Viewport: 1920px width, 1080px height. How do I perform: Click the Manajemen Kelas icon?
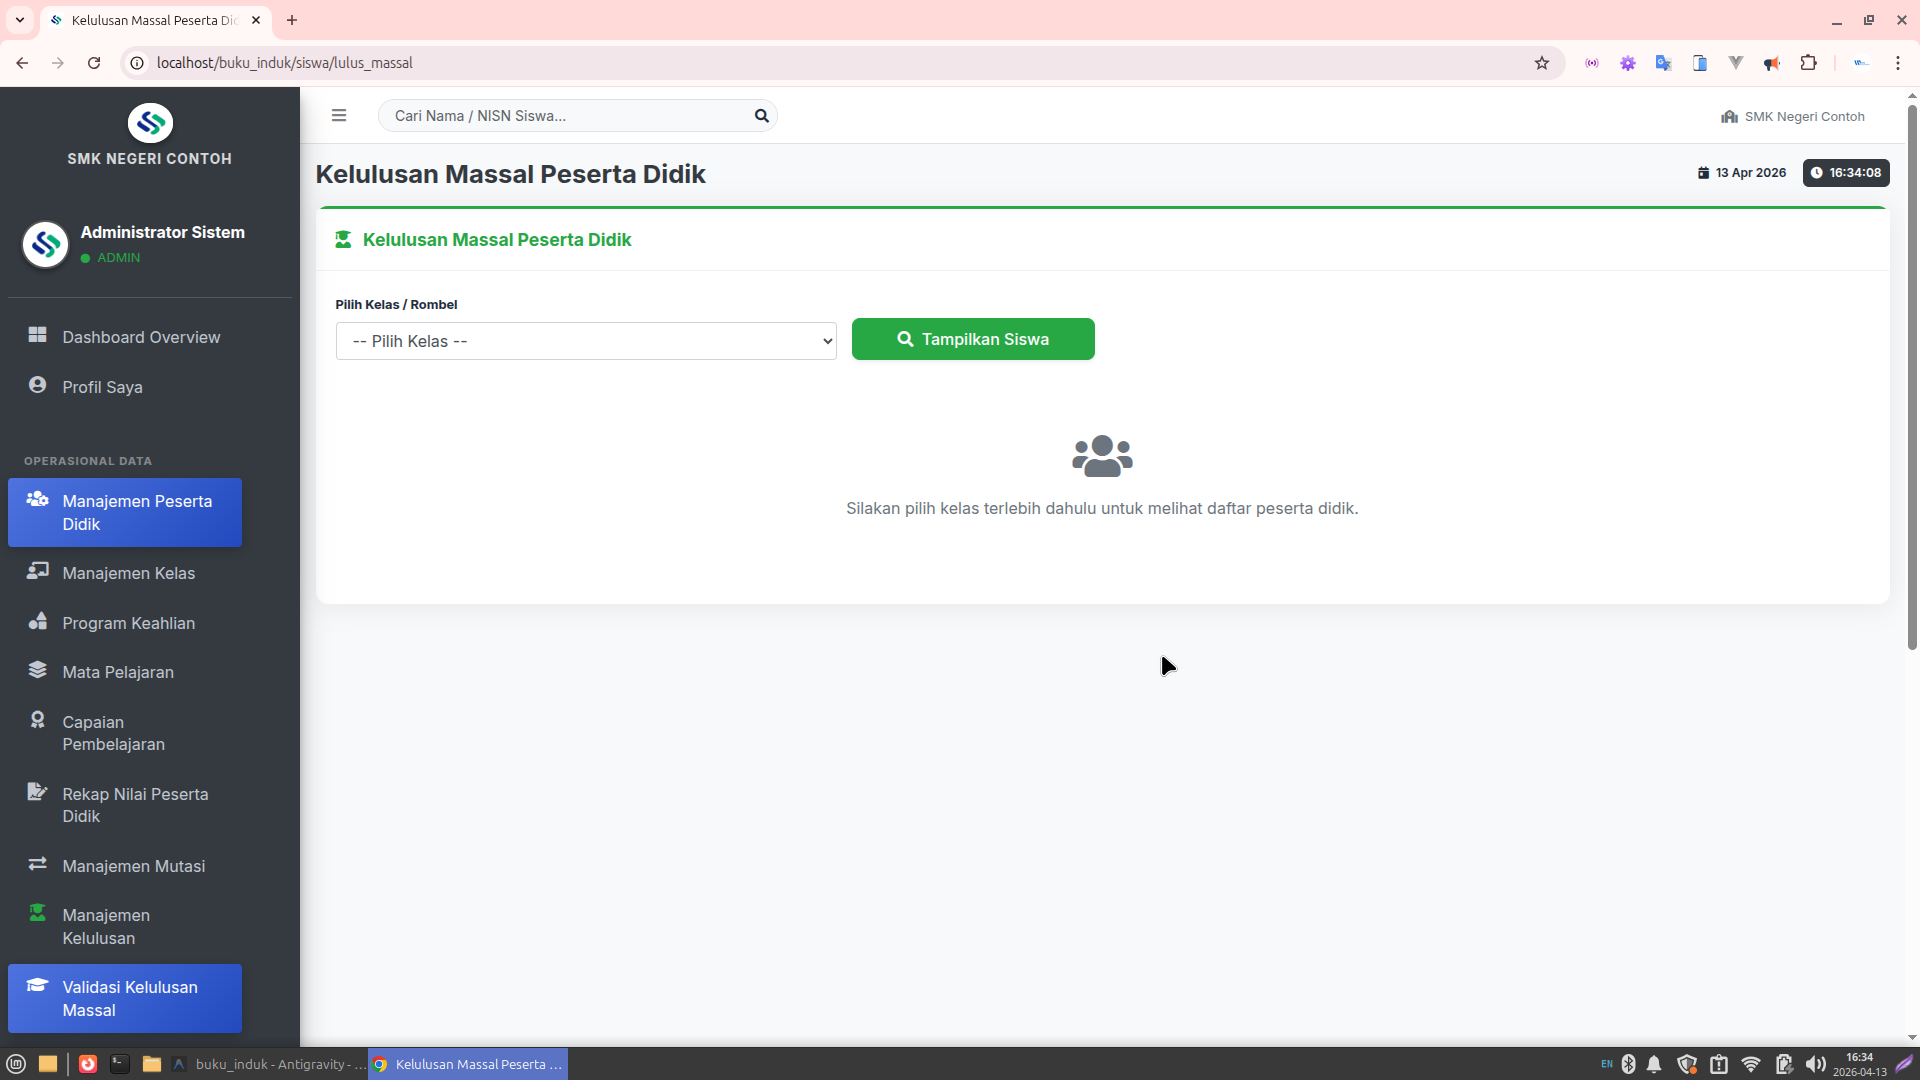38,571
